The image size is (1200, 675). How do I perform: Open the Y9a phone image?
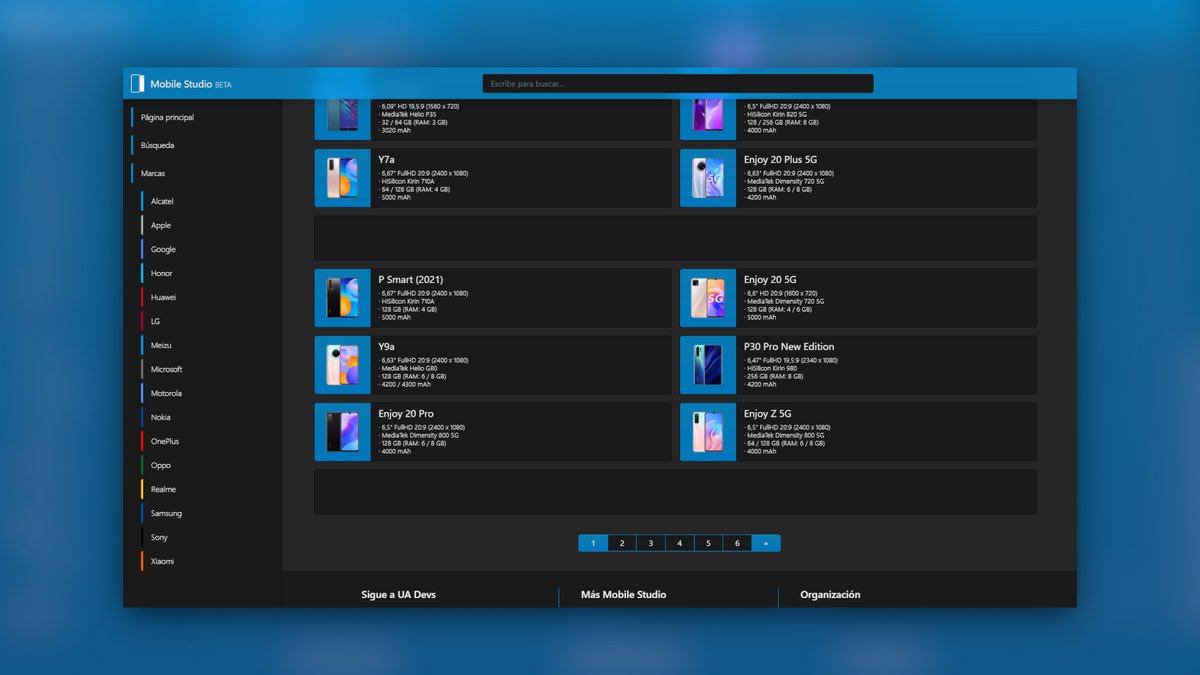pyautogui.click(x=342, y=365)
